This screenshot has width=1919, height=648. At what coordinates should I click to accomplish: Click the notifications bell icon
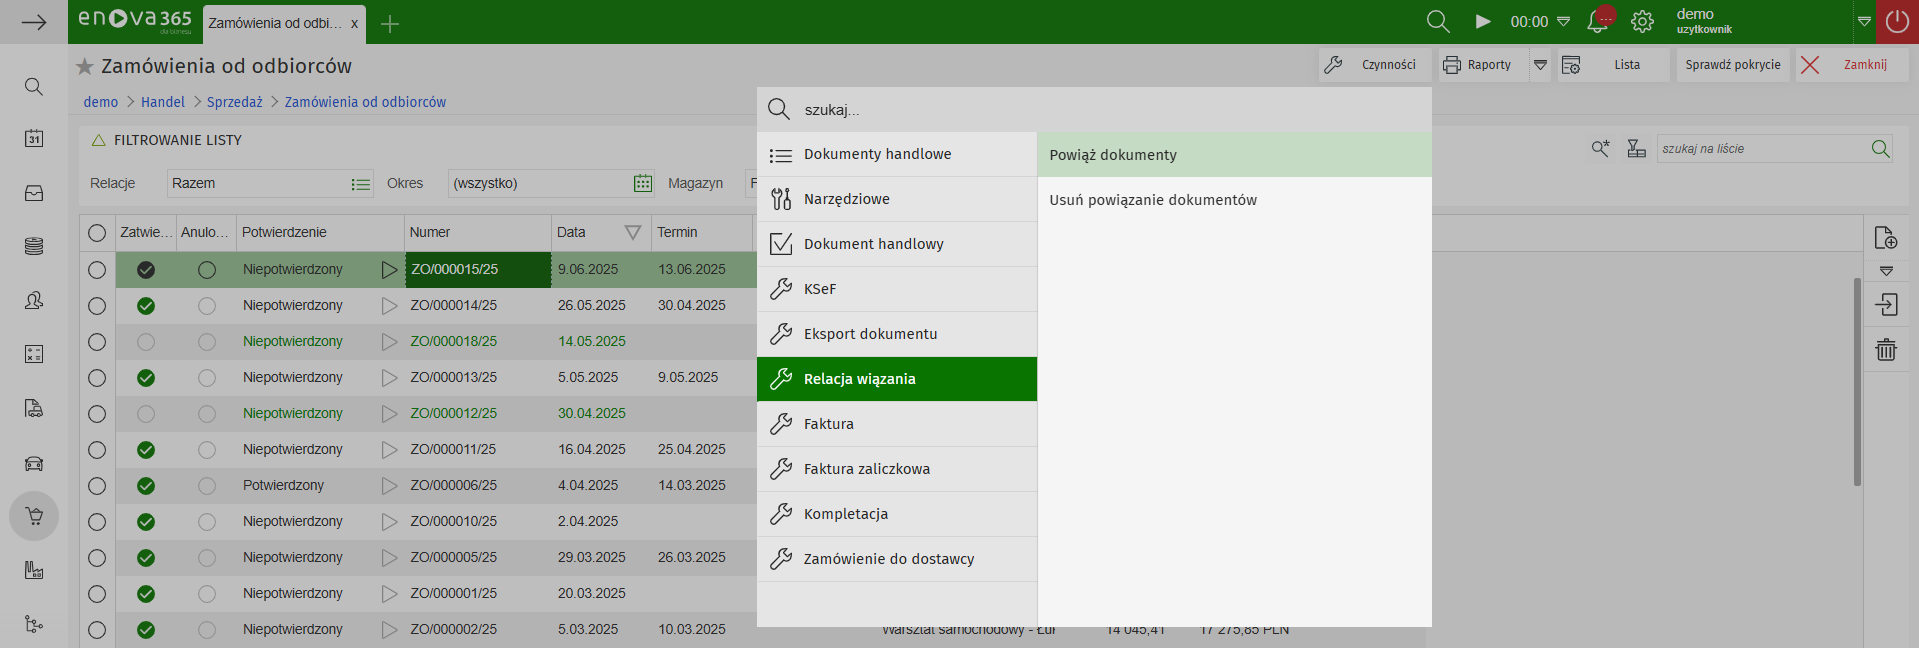pyautogui.click(x=1597, y=22)
